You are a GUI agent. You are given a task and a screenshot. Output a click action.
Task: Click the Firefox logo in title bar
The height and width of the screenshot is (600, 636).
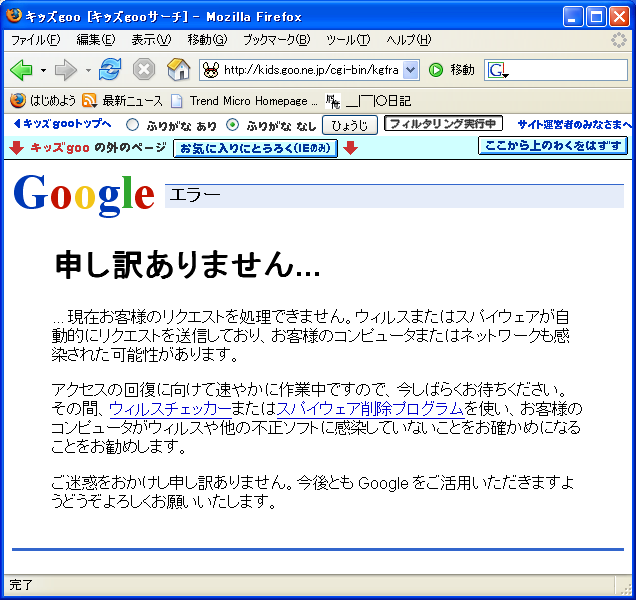tap(14, 15)
